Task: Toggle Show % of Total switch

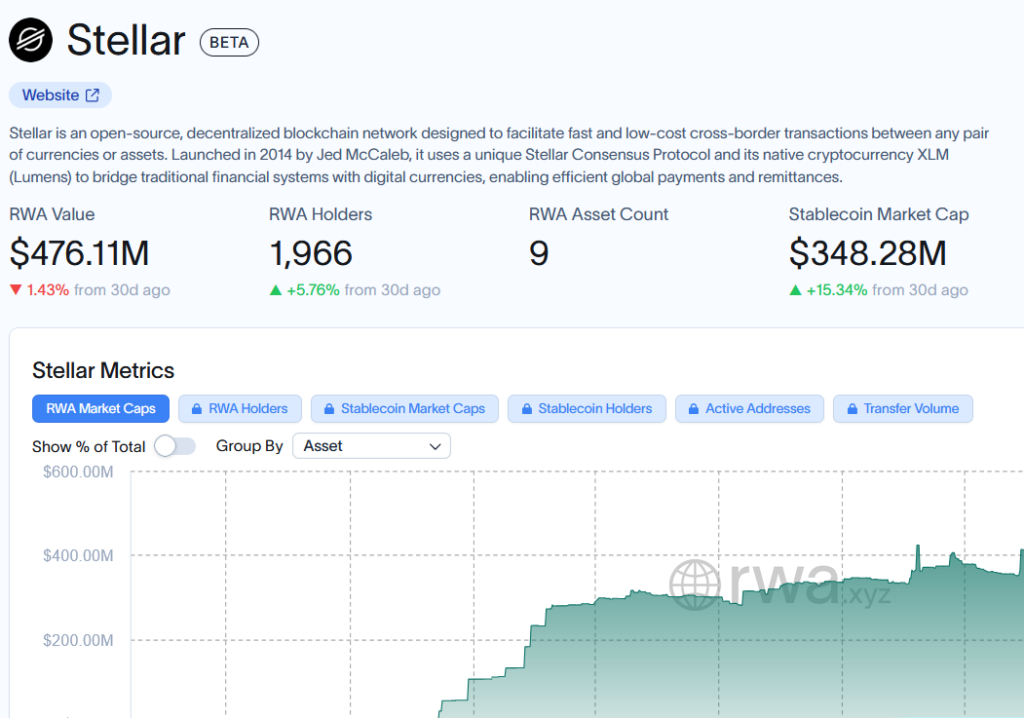Action: click(x=175, y=446)
